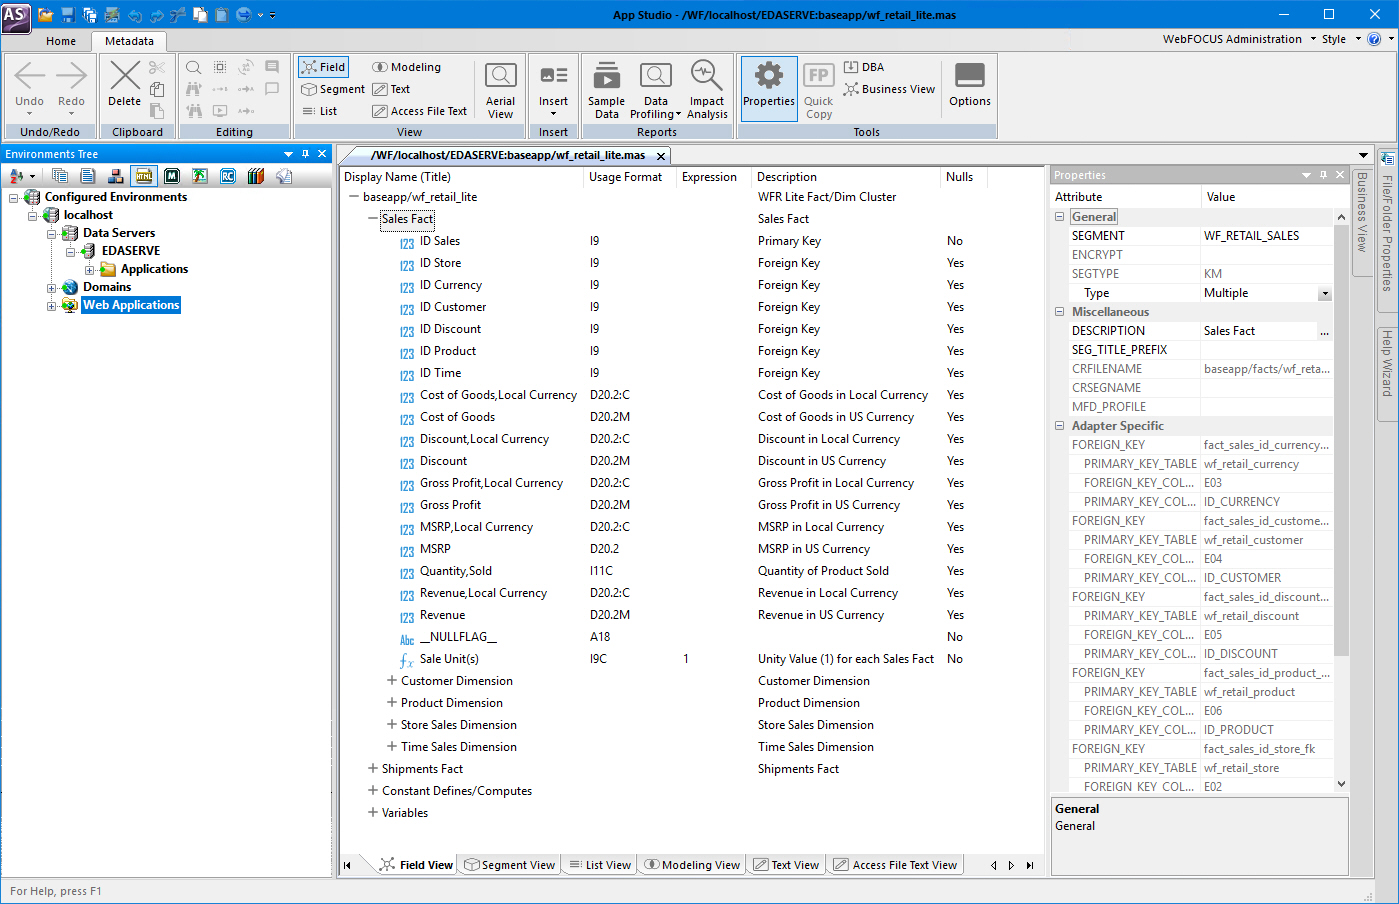Click the SEG_TITLE_PREFIX value field
The height and width of the screenshot is (904, 1399).
coord(1266,350)
